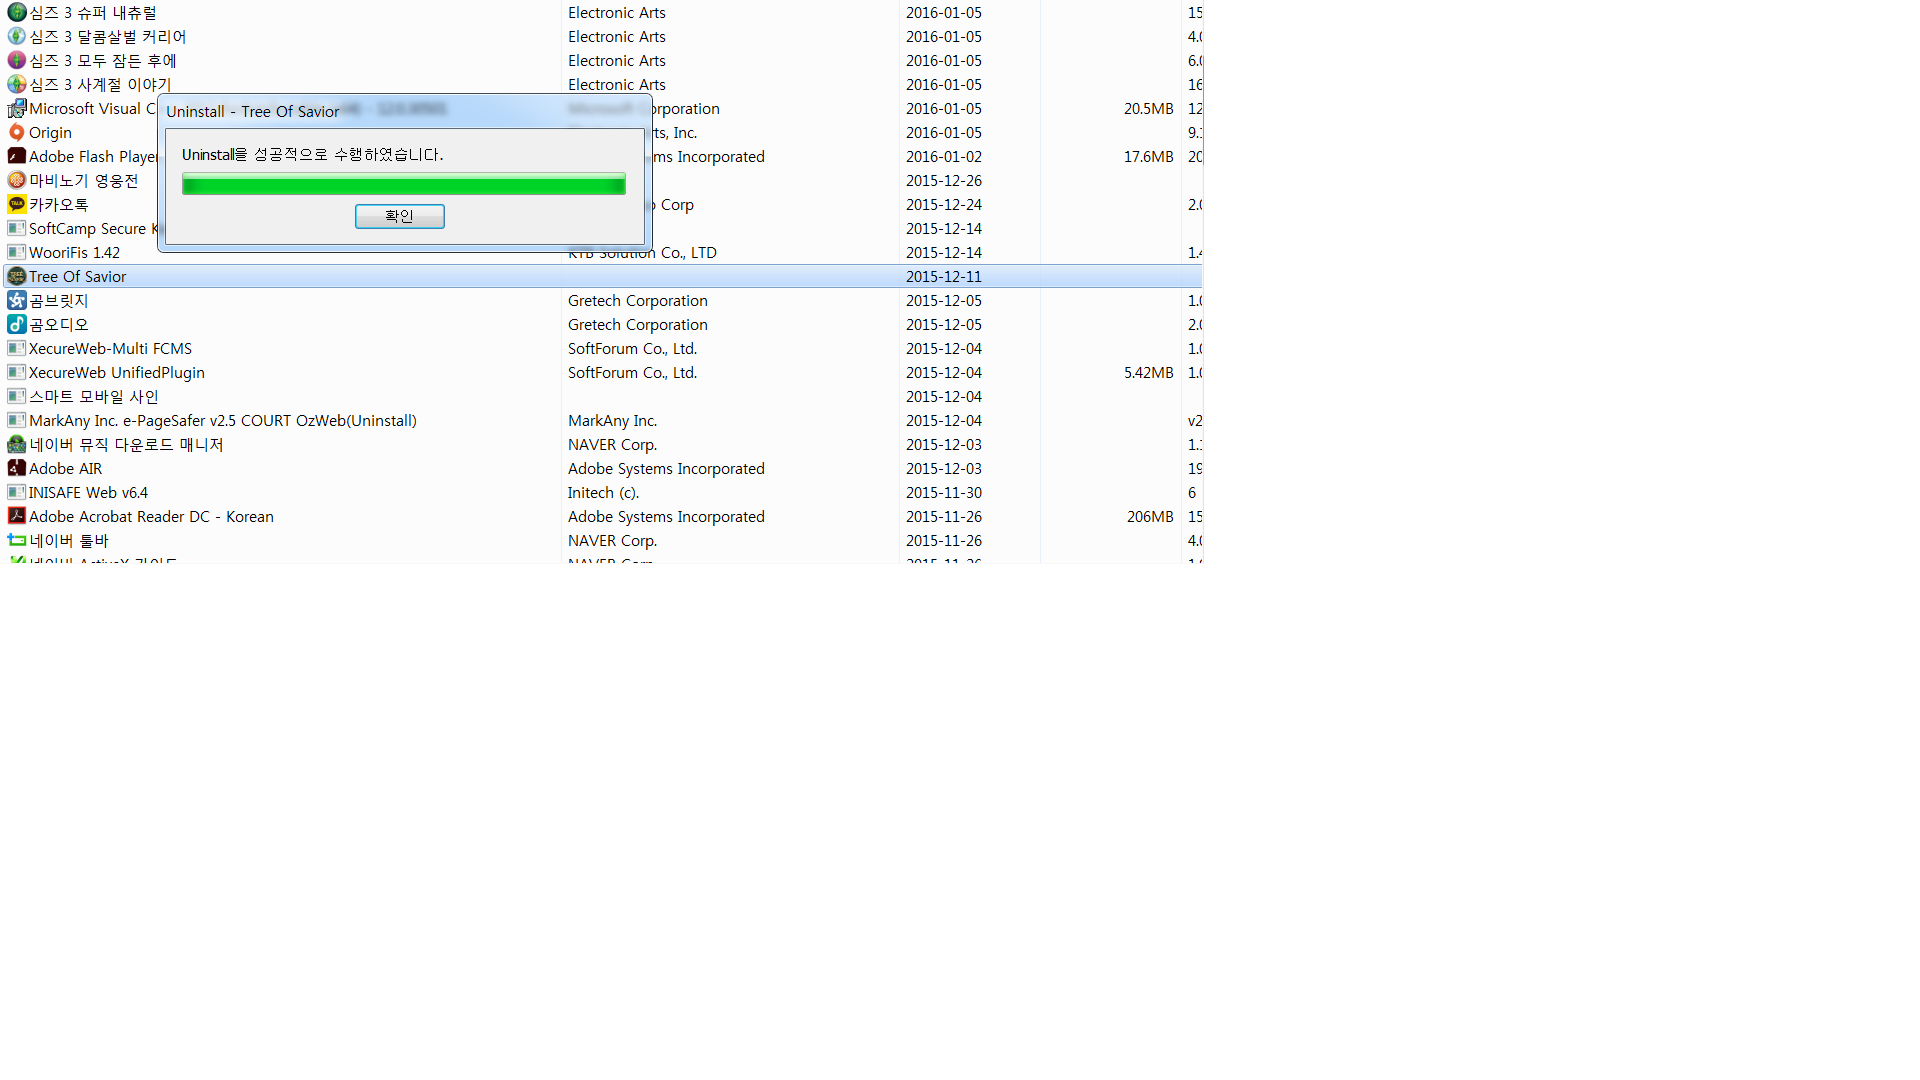Screen dimensions: 1920x1080
Task: Click the Adobe Acrobat Reader DC icon
Action: (16, 517)
